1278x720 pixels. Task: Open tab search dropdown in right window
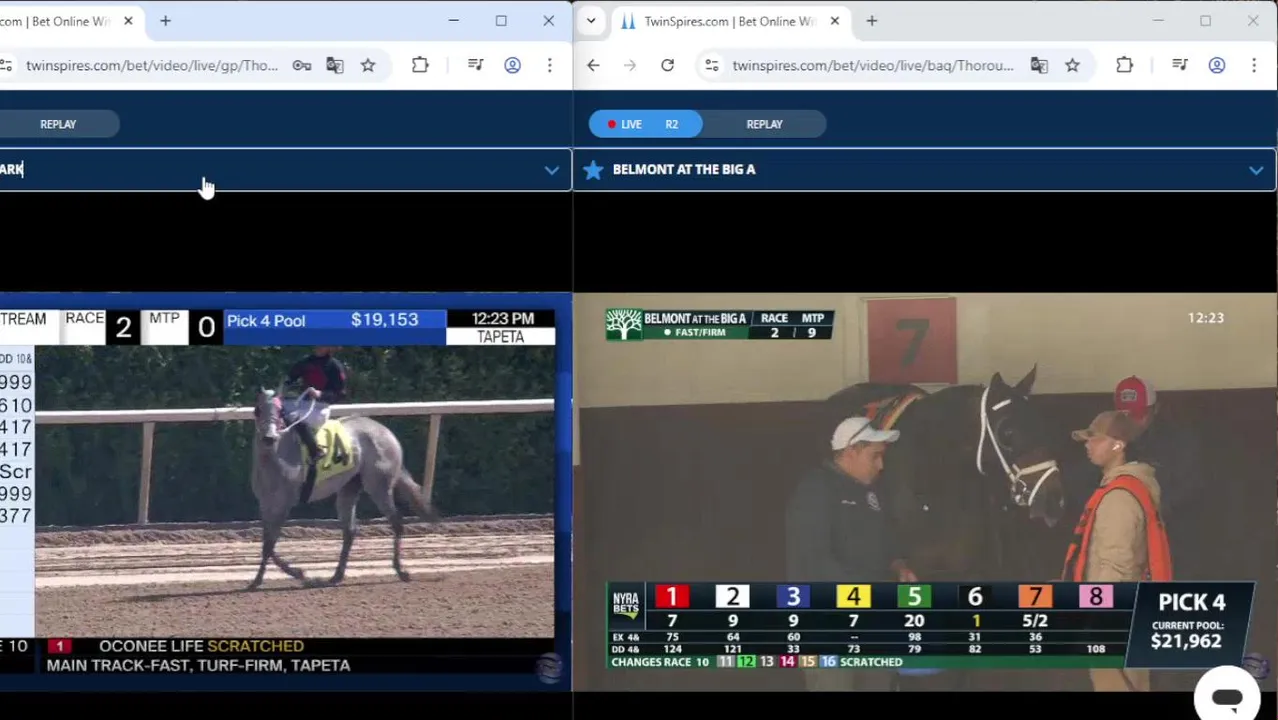tap(591, 21)
